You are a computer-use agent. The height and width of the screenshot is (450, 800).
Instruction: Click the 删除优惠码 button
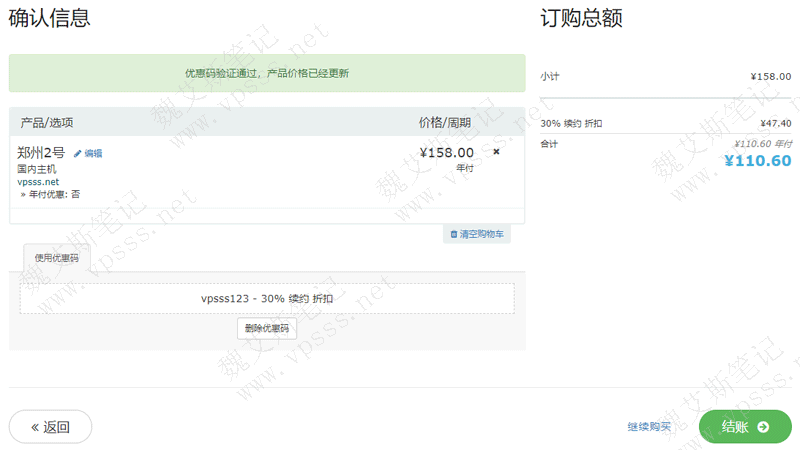[267, 328]
